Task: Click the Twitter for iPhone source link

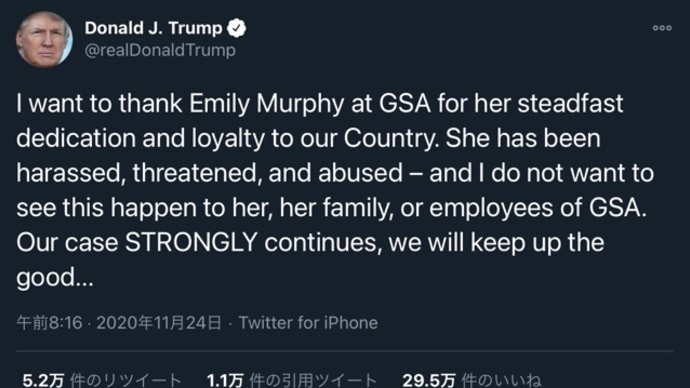Action: coord(308,323)
